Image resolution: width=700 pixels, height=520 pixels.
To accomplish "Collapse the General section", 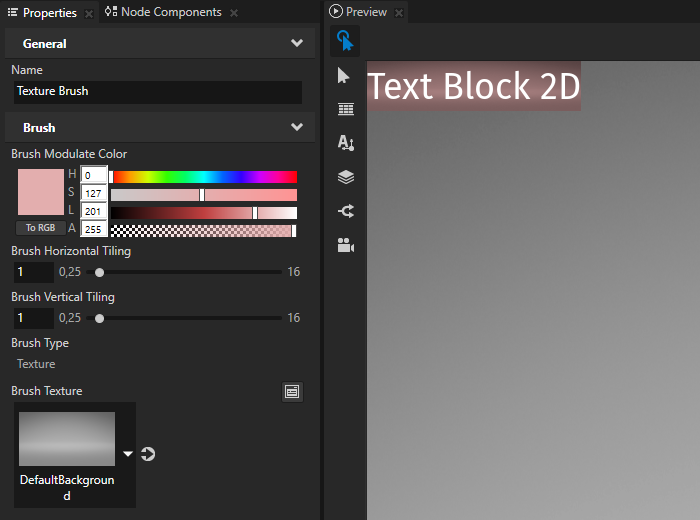I will click(x=296, y=44).
